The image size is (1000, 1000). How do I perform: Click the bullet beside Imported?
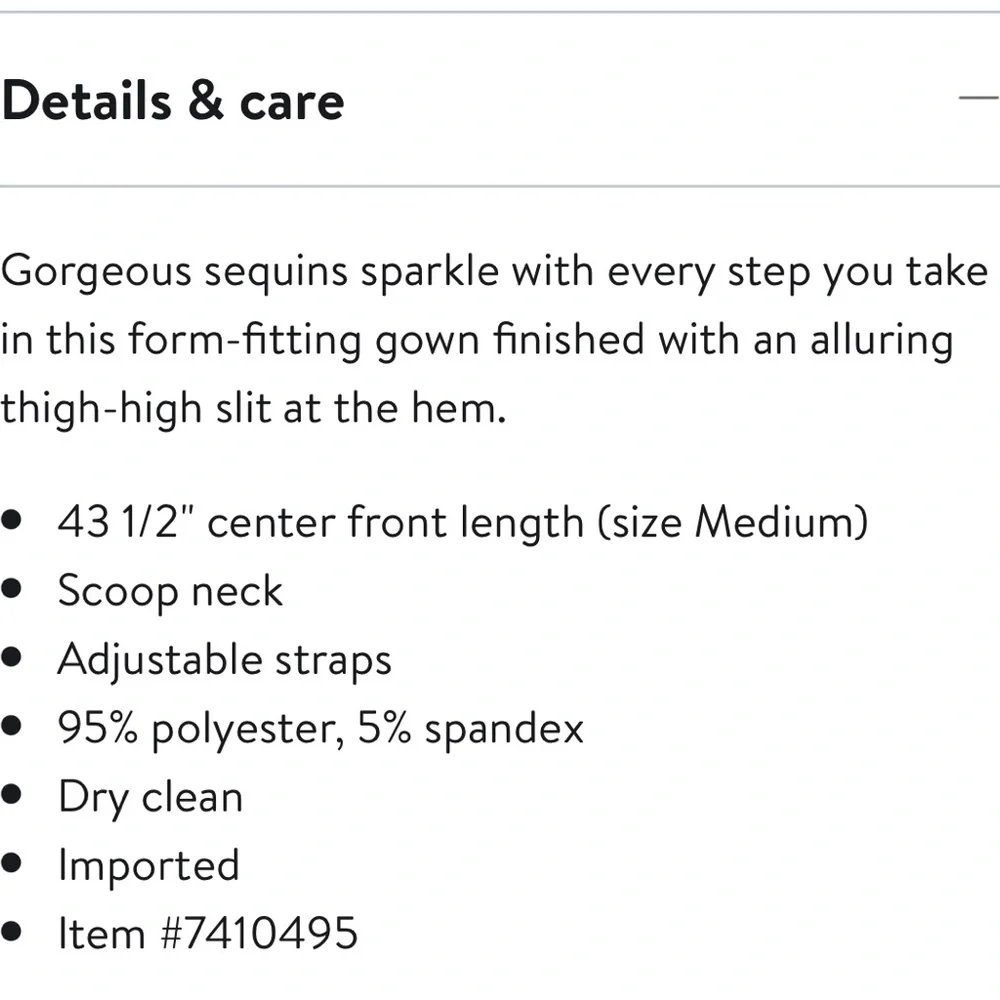point(11,863)
